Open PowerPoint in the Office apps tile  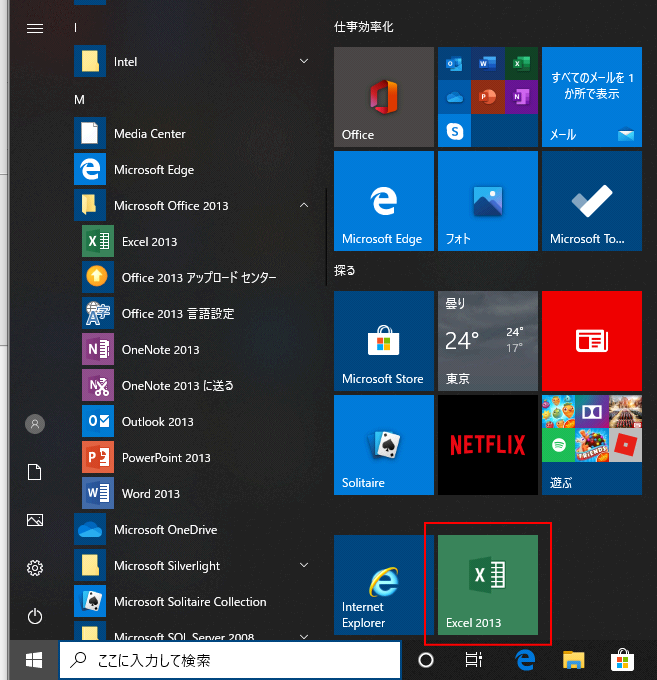(x=487, y=97)
